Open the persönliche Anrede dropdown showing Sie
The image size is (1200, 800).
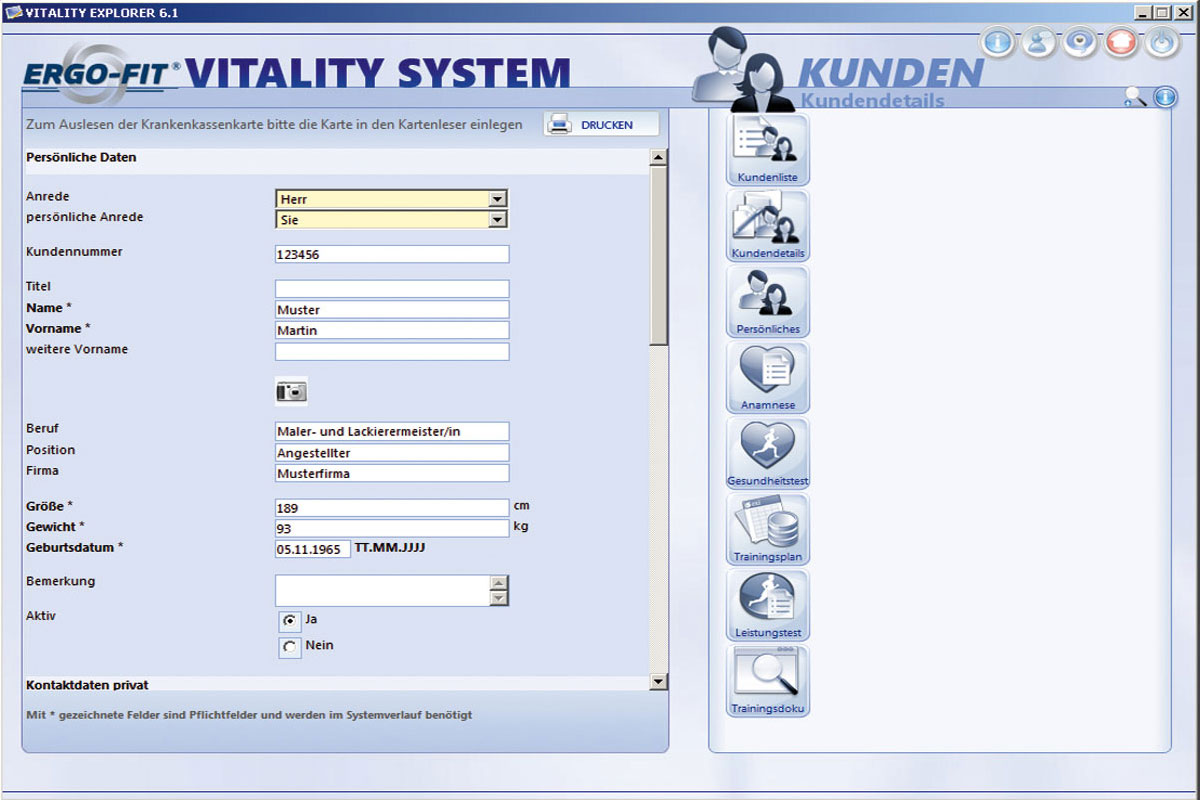392,219
